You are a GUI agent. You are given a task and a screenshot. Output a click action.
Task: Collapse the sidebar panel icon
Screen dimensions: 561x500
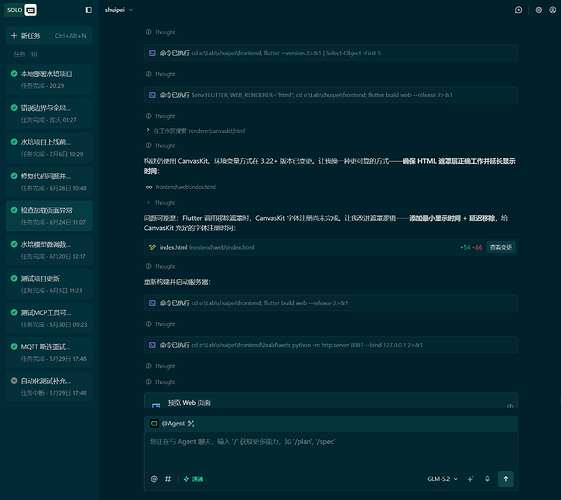pos(89,10)
